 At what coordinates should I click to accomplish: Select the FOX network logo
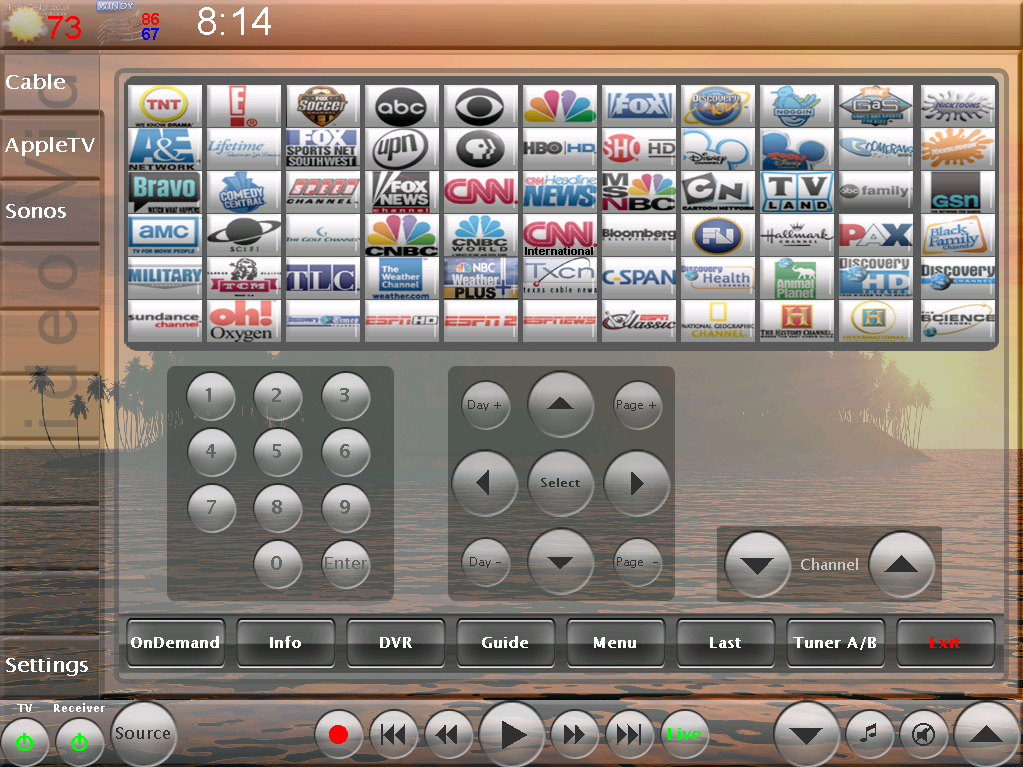[x=638, y=106]
